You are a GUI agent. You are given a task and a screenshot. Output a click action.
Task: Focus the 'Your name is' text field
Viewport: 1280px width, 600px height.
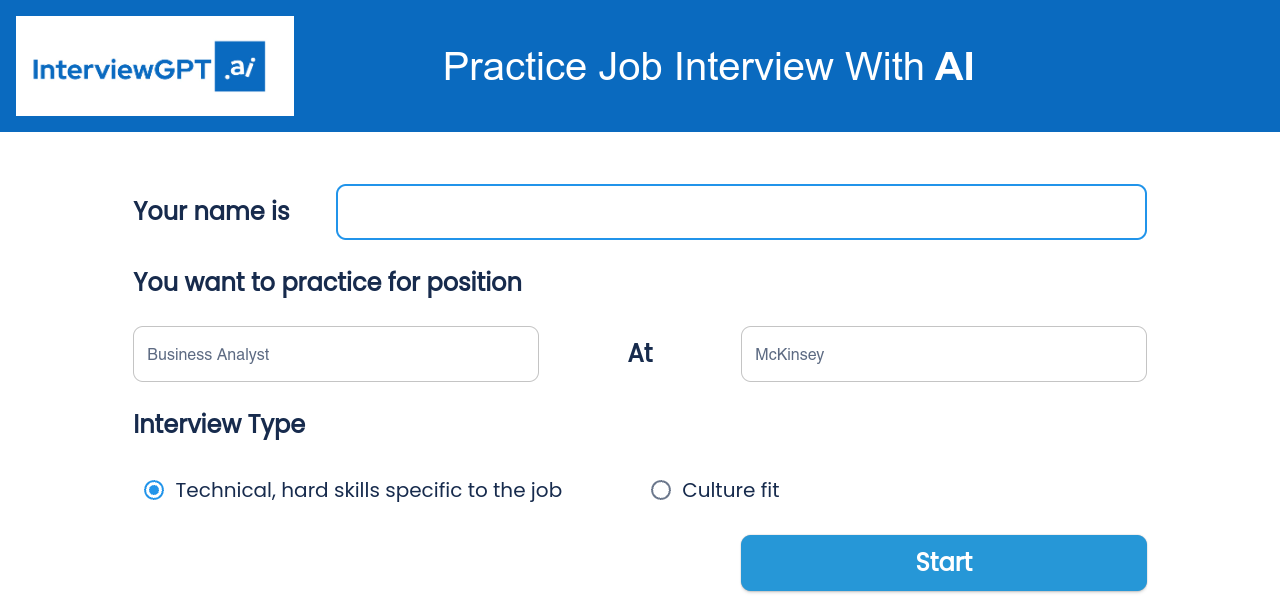coord(741,212)
